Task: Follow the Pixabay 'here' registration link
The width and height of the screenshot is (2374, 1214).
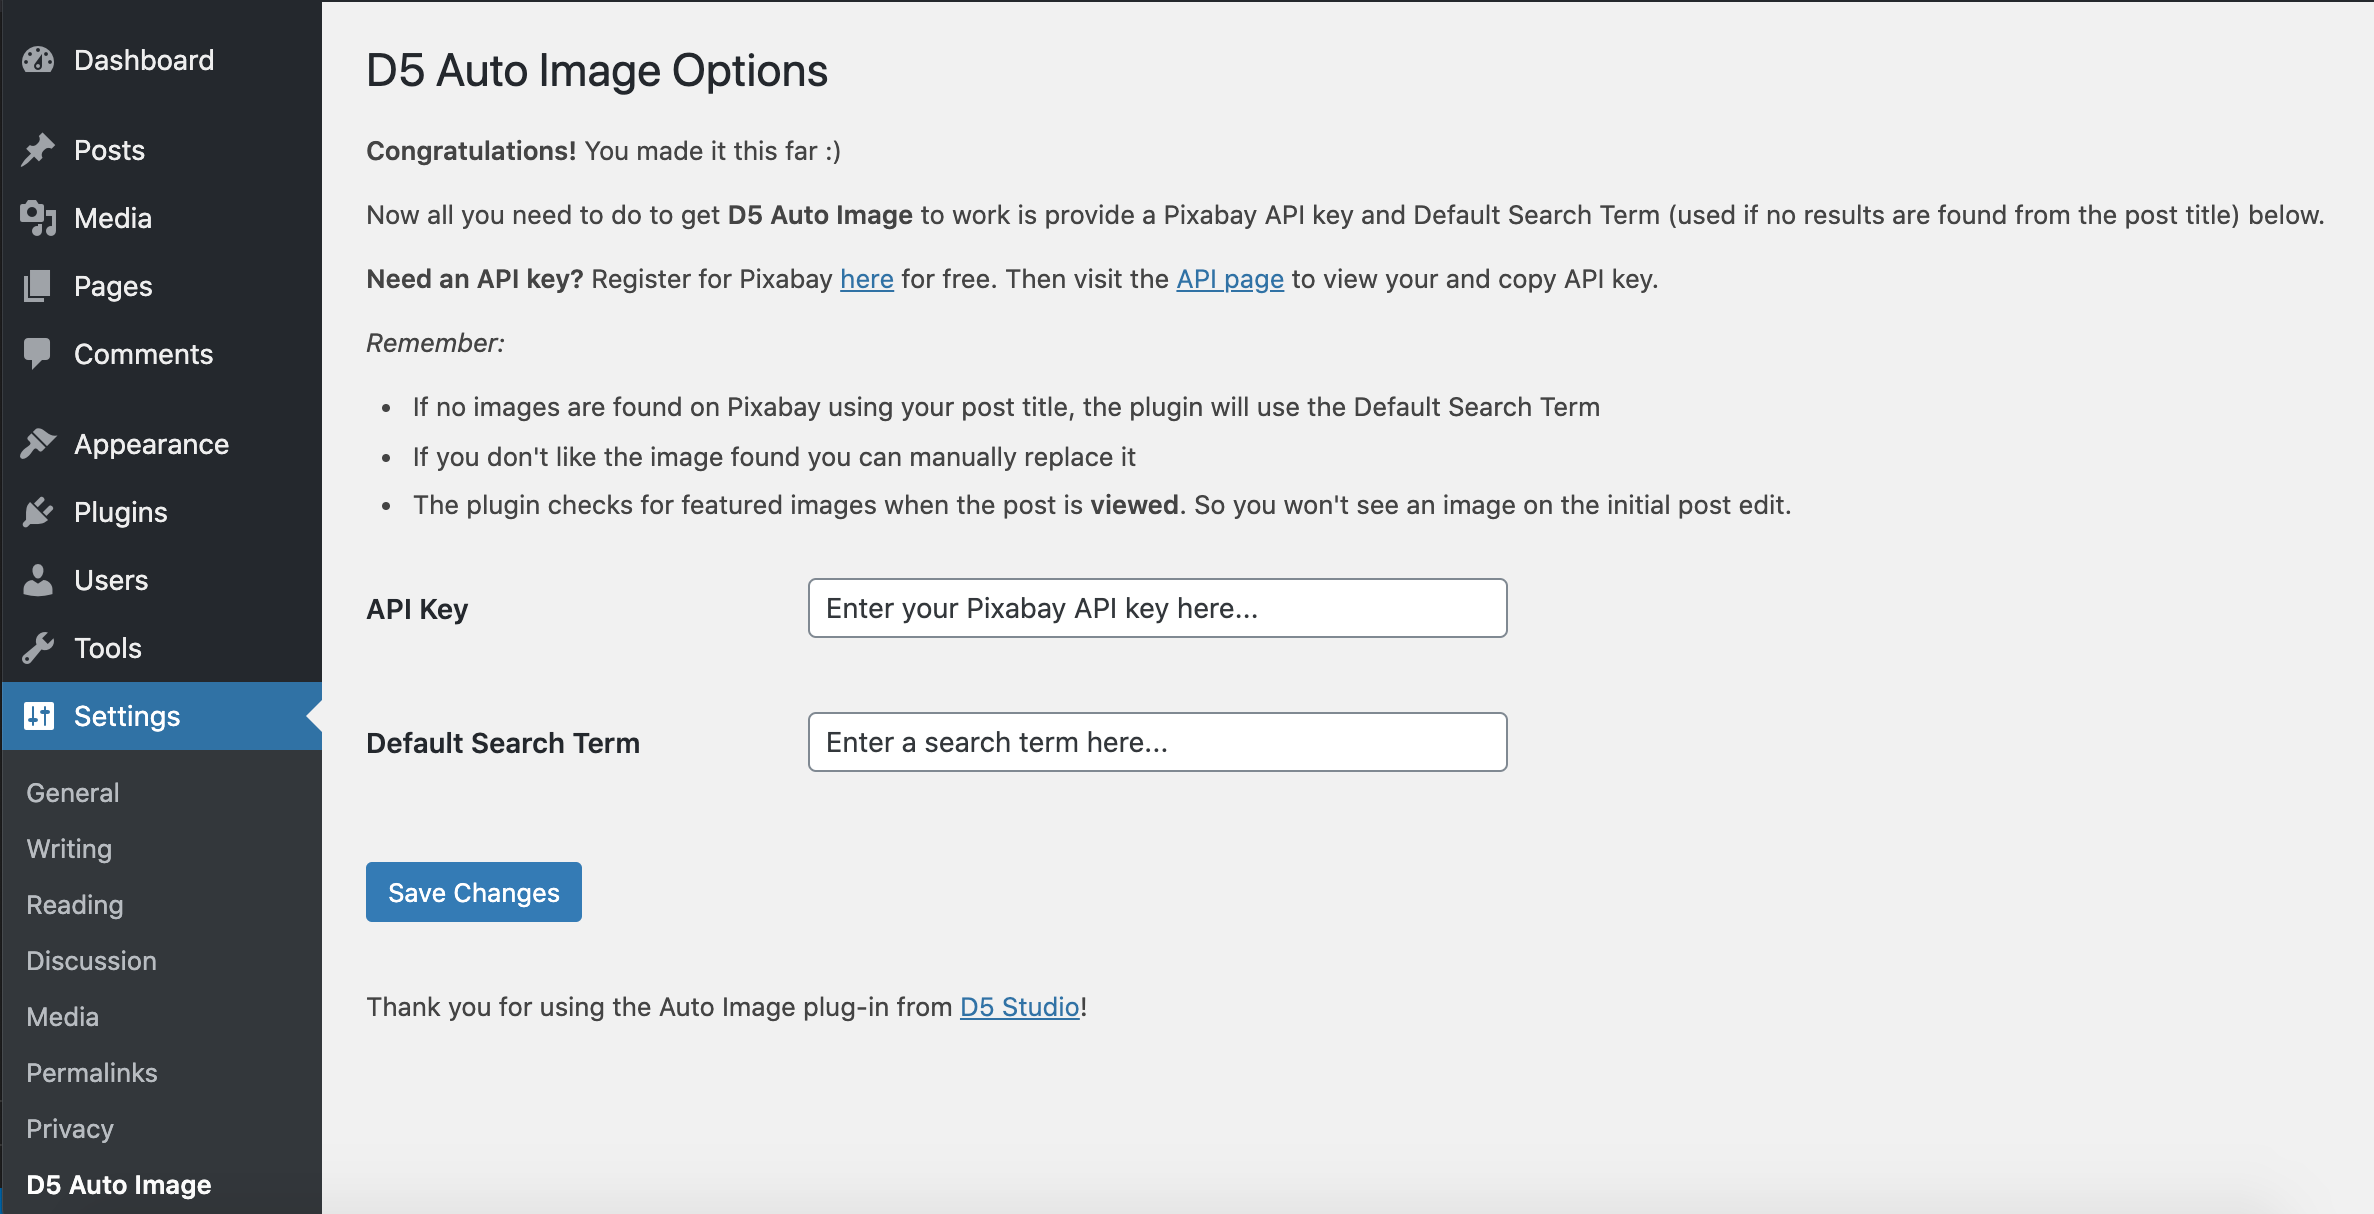Action: pyautogui.click(x=867, y=279)
